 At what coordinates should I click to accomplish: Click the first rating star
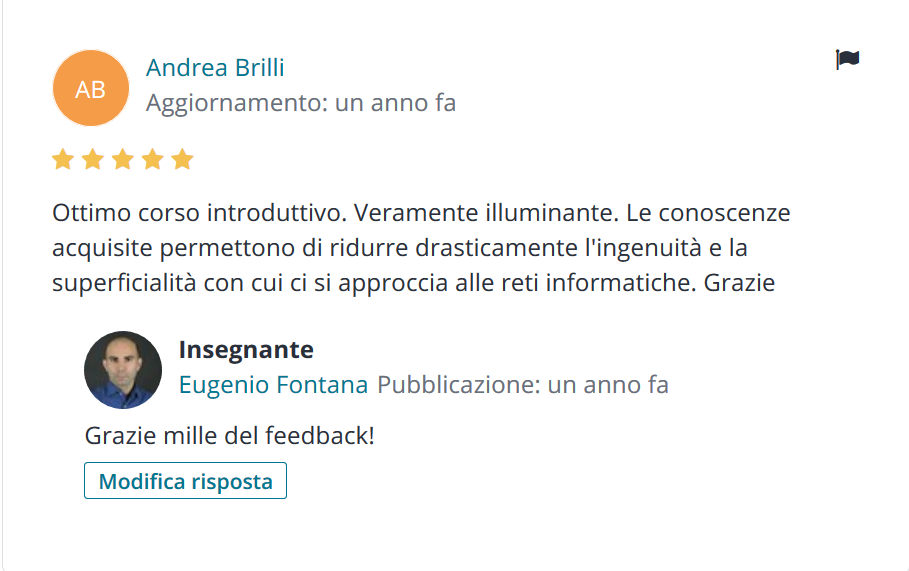(x=63, y=159)
